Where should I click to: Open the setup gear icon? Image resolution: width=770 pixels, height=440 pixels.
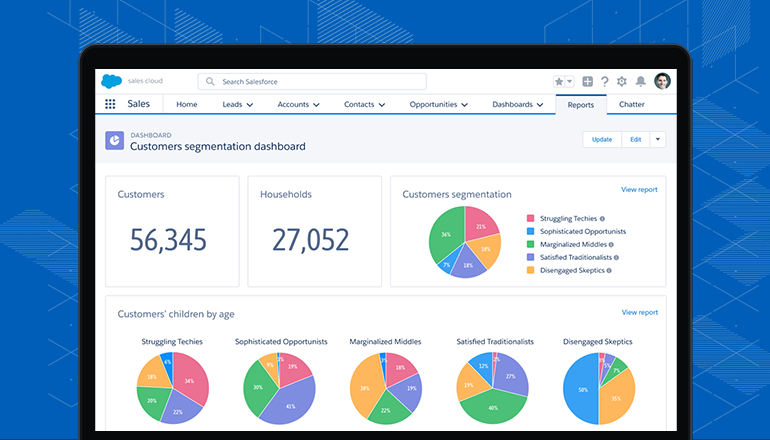point(622,82)
